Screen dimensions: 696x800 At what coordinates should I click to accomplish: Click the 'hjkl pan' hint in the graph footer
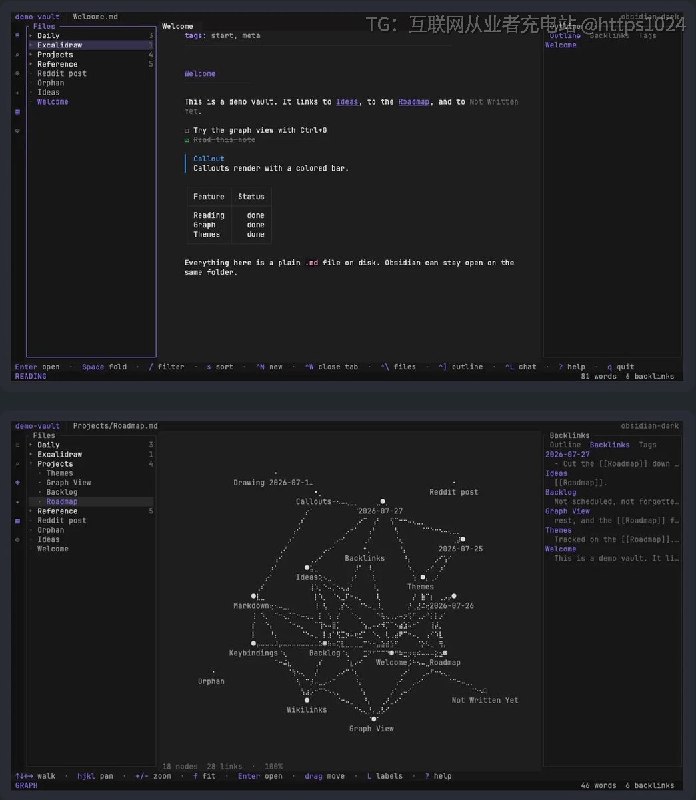tap(95, 776)
